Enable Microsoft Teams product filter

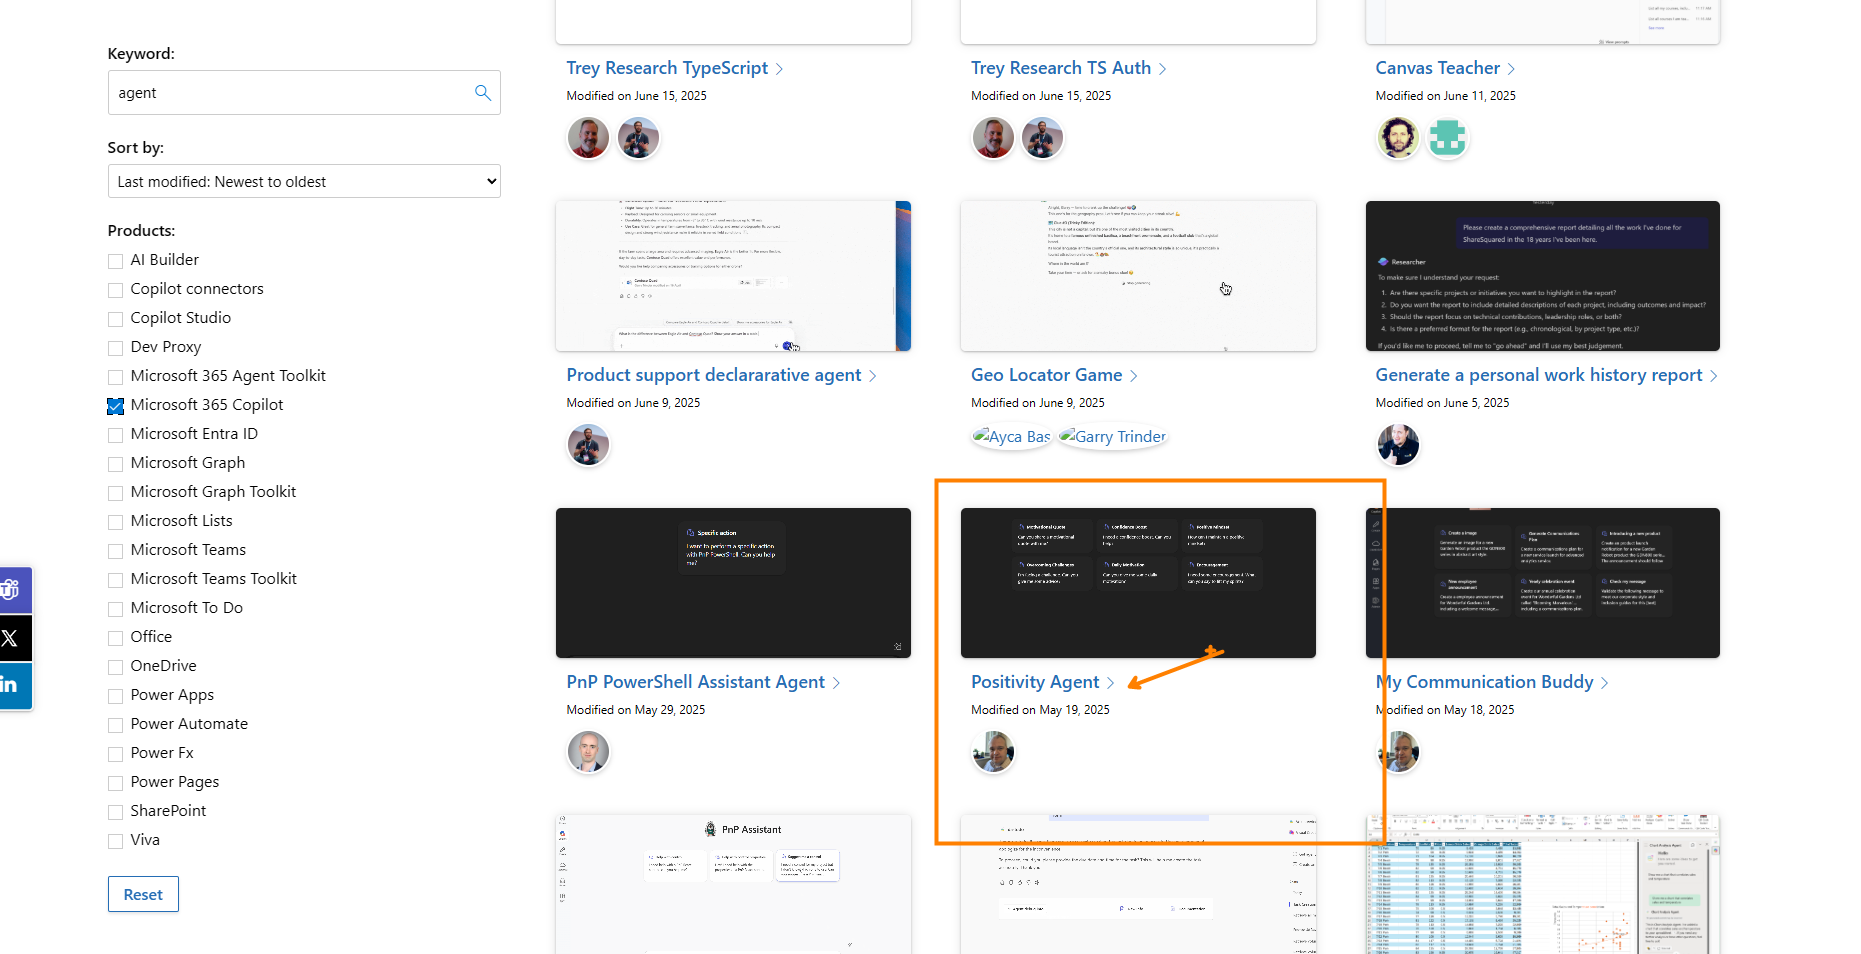[x=116, y=551]
